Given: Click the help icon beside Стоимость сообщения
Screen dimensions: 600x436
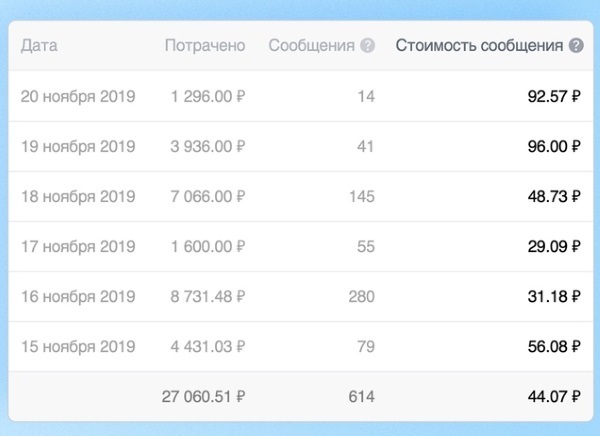Looking at the screenshot, I should pyautogui.click(x=576, y=46).
